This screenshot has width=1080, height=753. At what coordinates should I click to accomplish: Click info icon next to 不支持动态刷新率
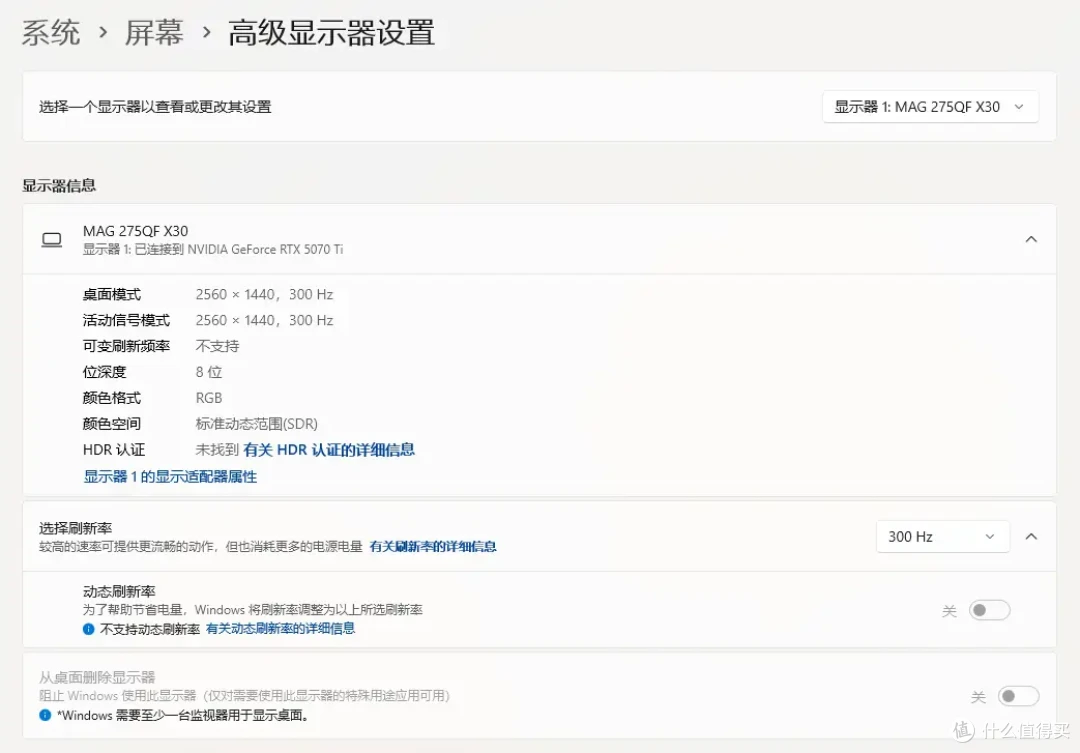click(x=88, y=629)
